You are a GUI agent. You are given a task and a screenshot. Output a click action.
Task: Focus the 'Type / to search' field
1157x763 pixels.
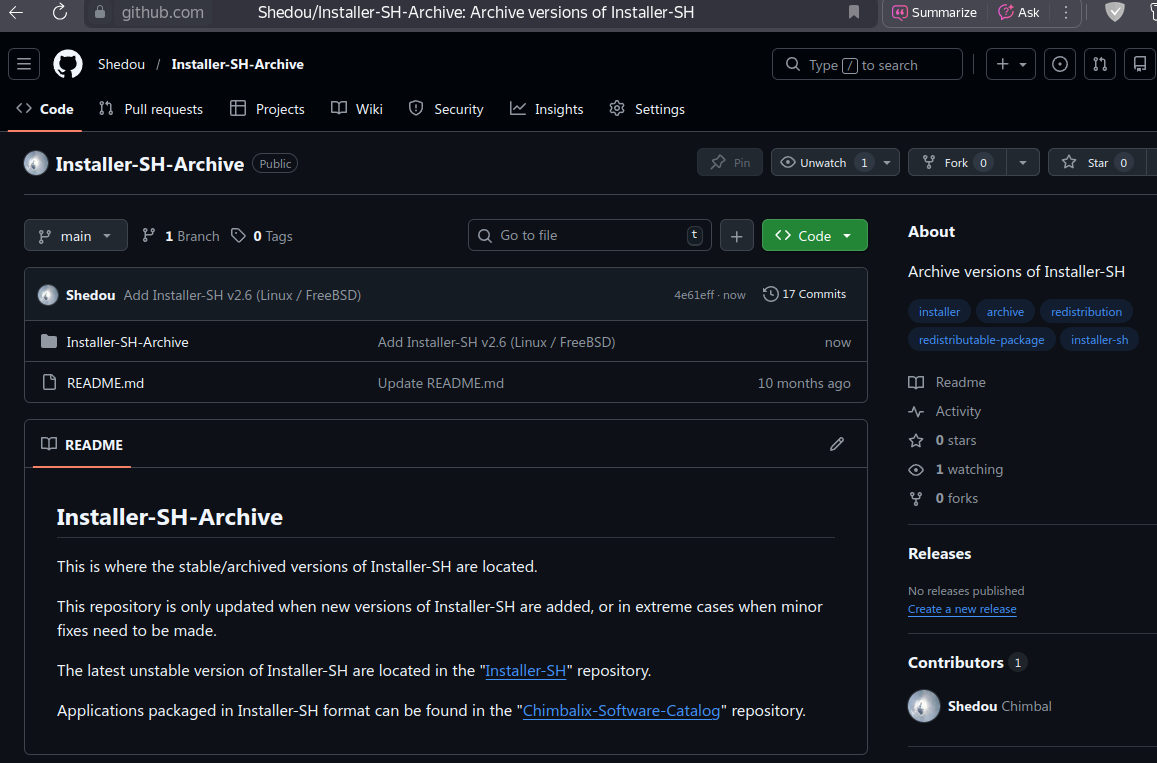pyautogui.click(x=867, y=64)
